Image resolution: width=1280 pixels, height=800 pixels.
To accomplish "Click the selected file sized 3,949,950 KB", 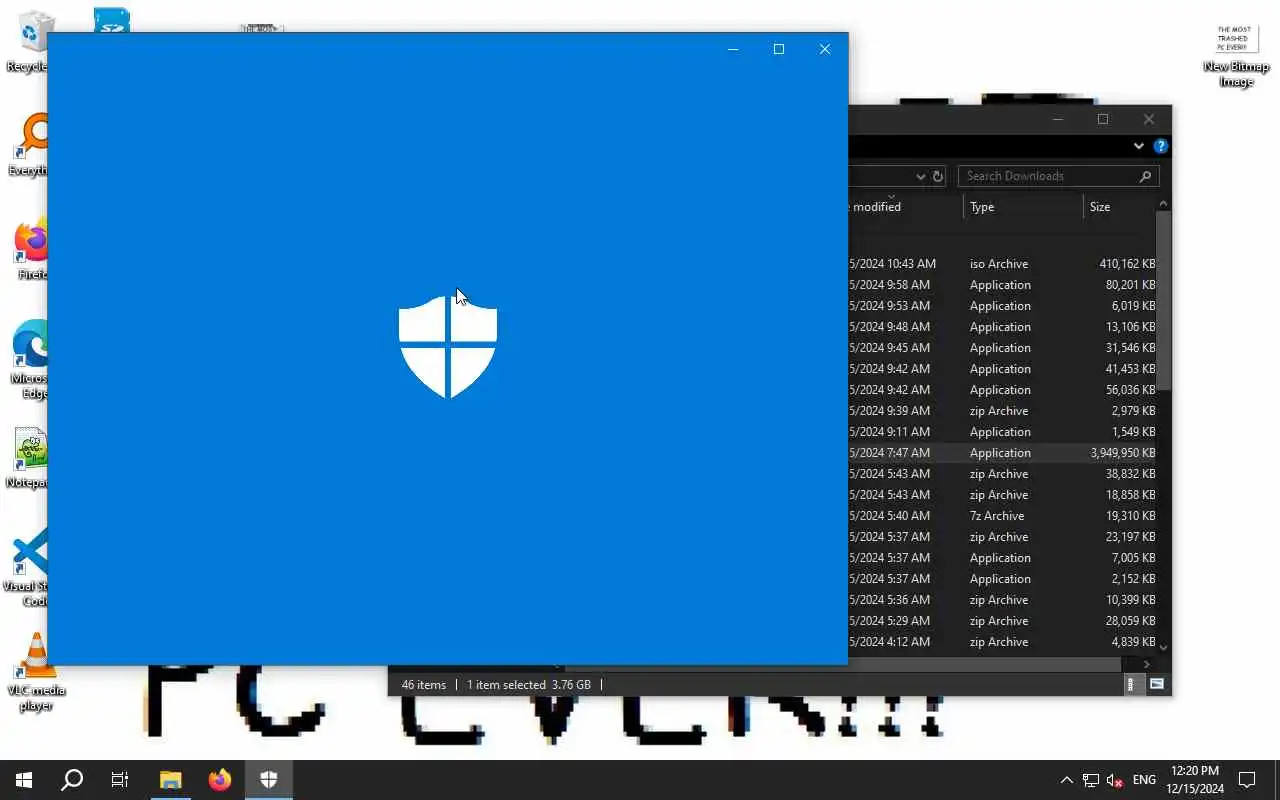I will [1002, 453].
